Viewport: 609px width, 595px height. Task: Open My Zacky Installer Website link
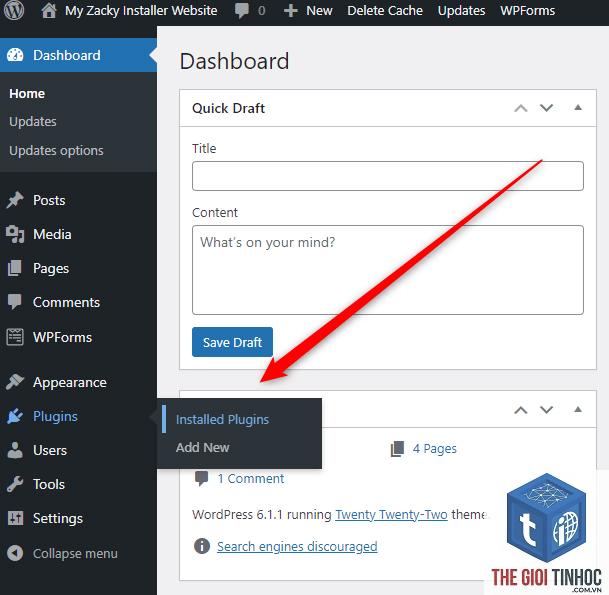pyautogui.click(x=141, y=10)
